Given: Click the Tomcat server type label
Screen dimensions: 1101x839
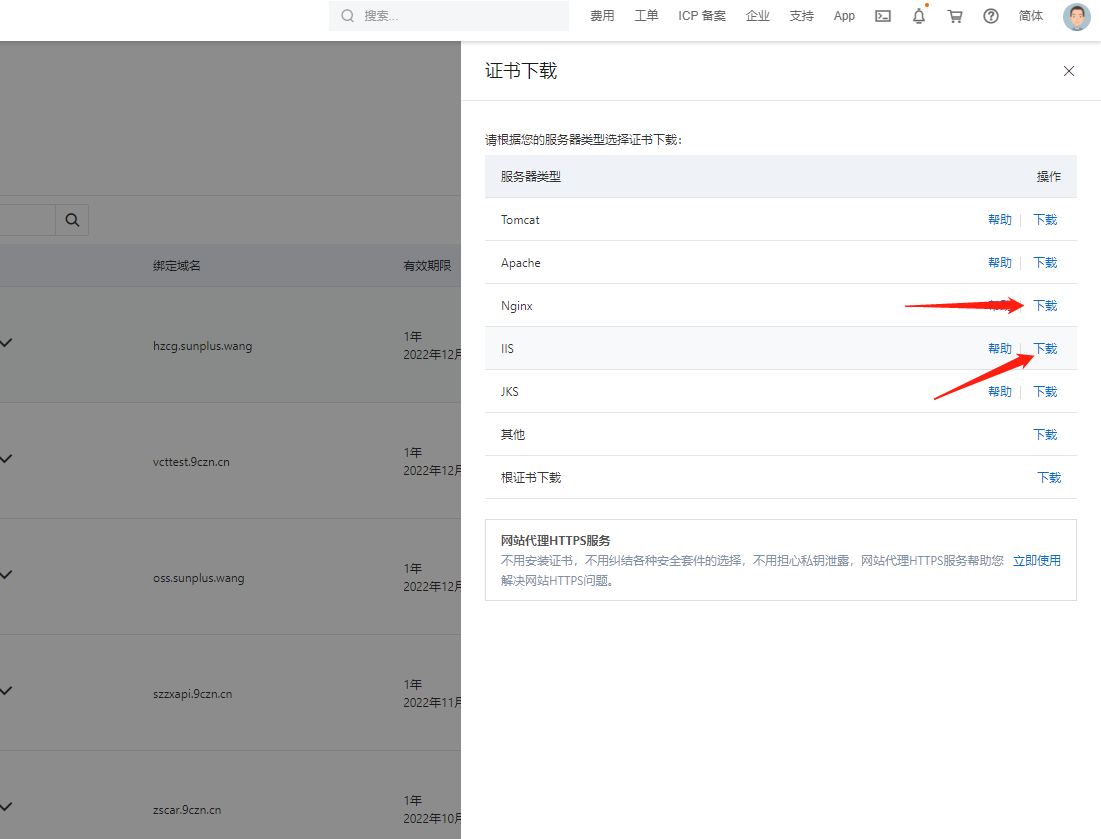Looking at the screenshot, I should [x=520, y=220].
